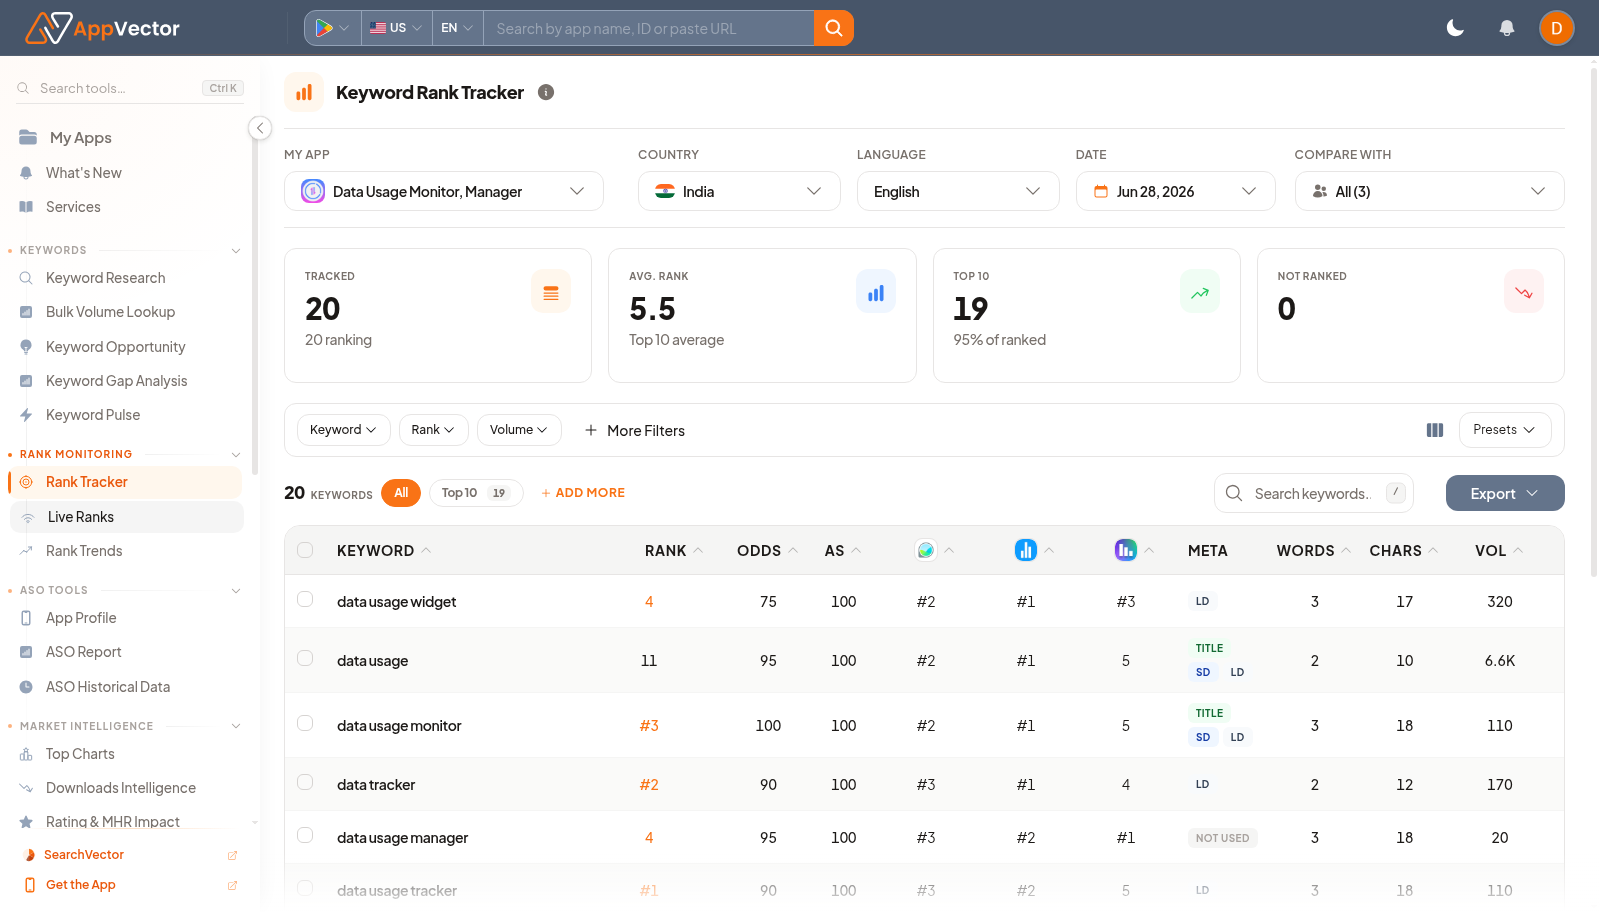Screen dimensions: 1599x912
Task: Click the Tracked card list icon
Action: (x=550, y=292)
